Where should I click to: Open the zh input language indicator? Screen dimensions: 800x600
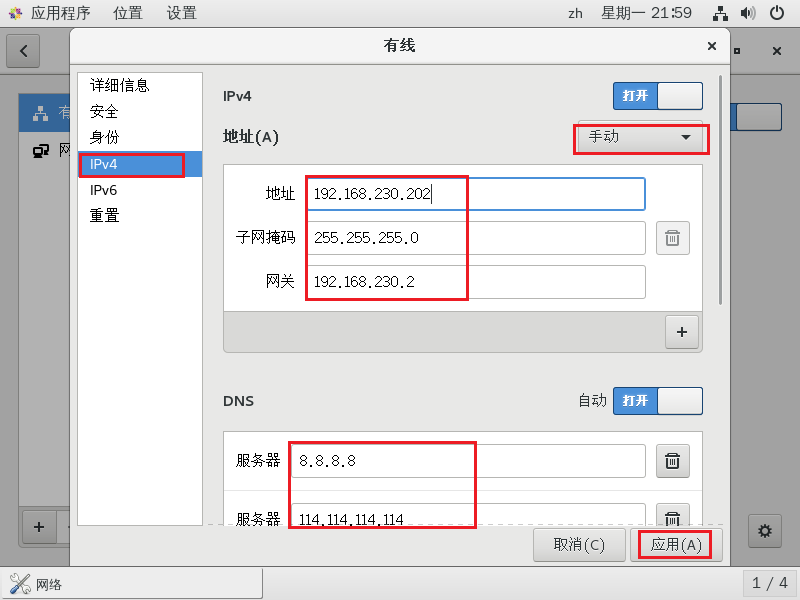coord(575,13)
